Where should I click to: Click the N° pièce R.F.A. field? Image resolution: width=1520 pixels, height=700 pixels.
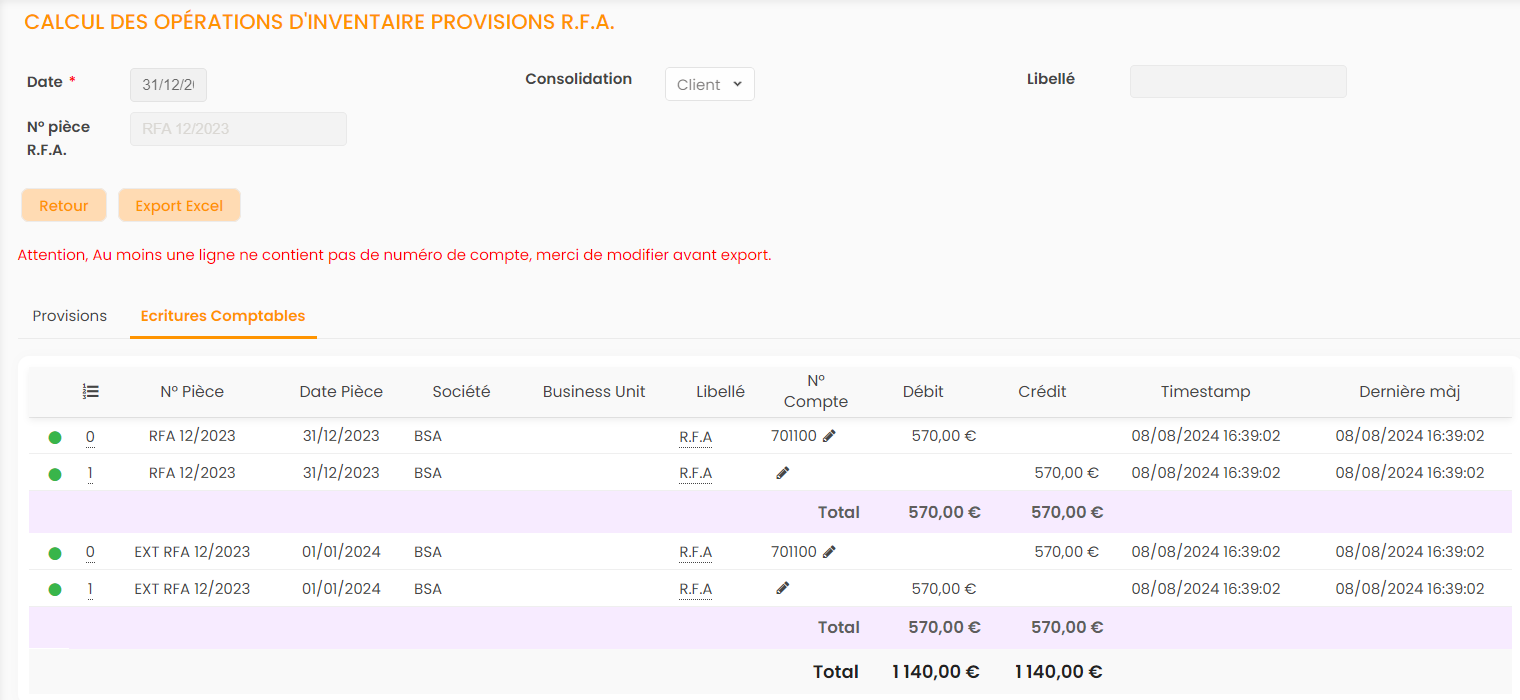(x=238, y=129)
